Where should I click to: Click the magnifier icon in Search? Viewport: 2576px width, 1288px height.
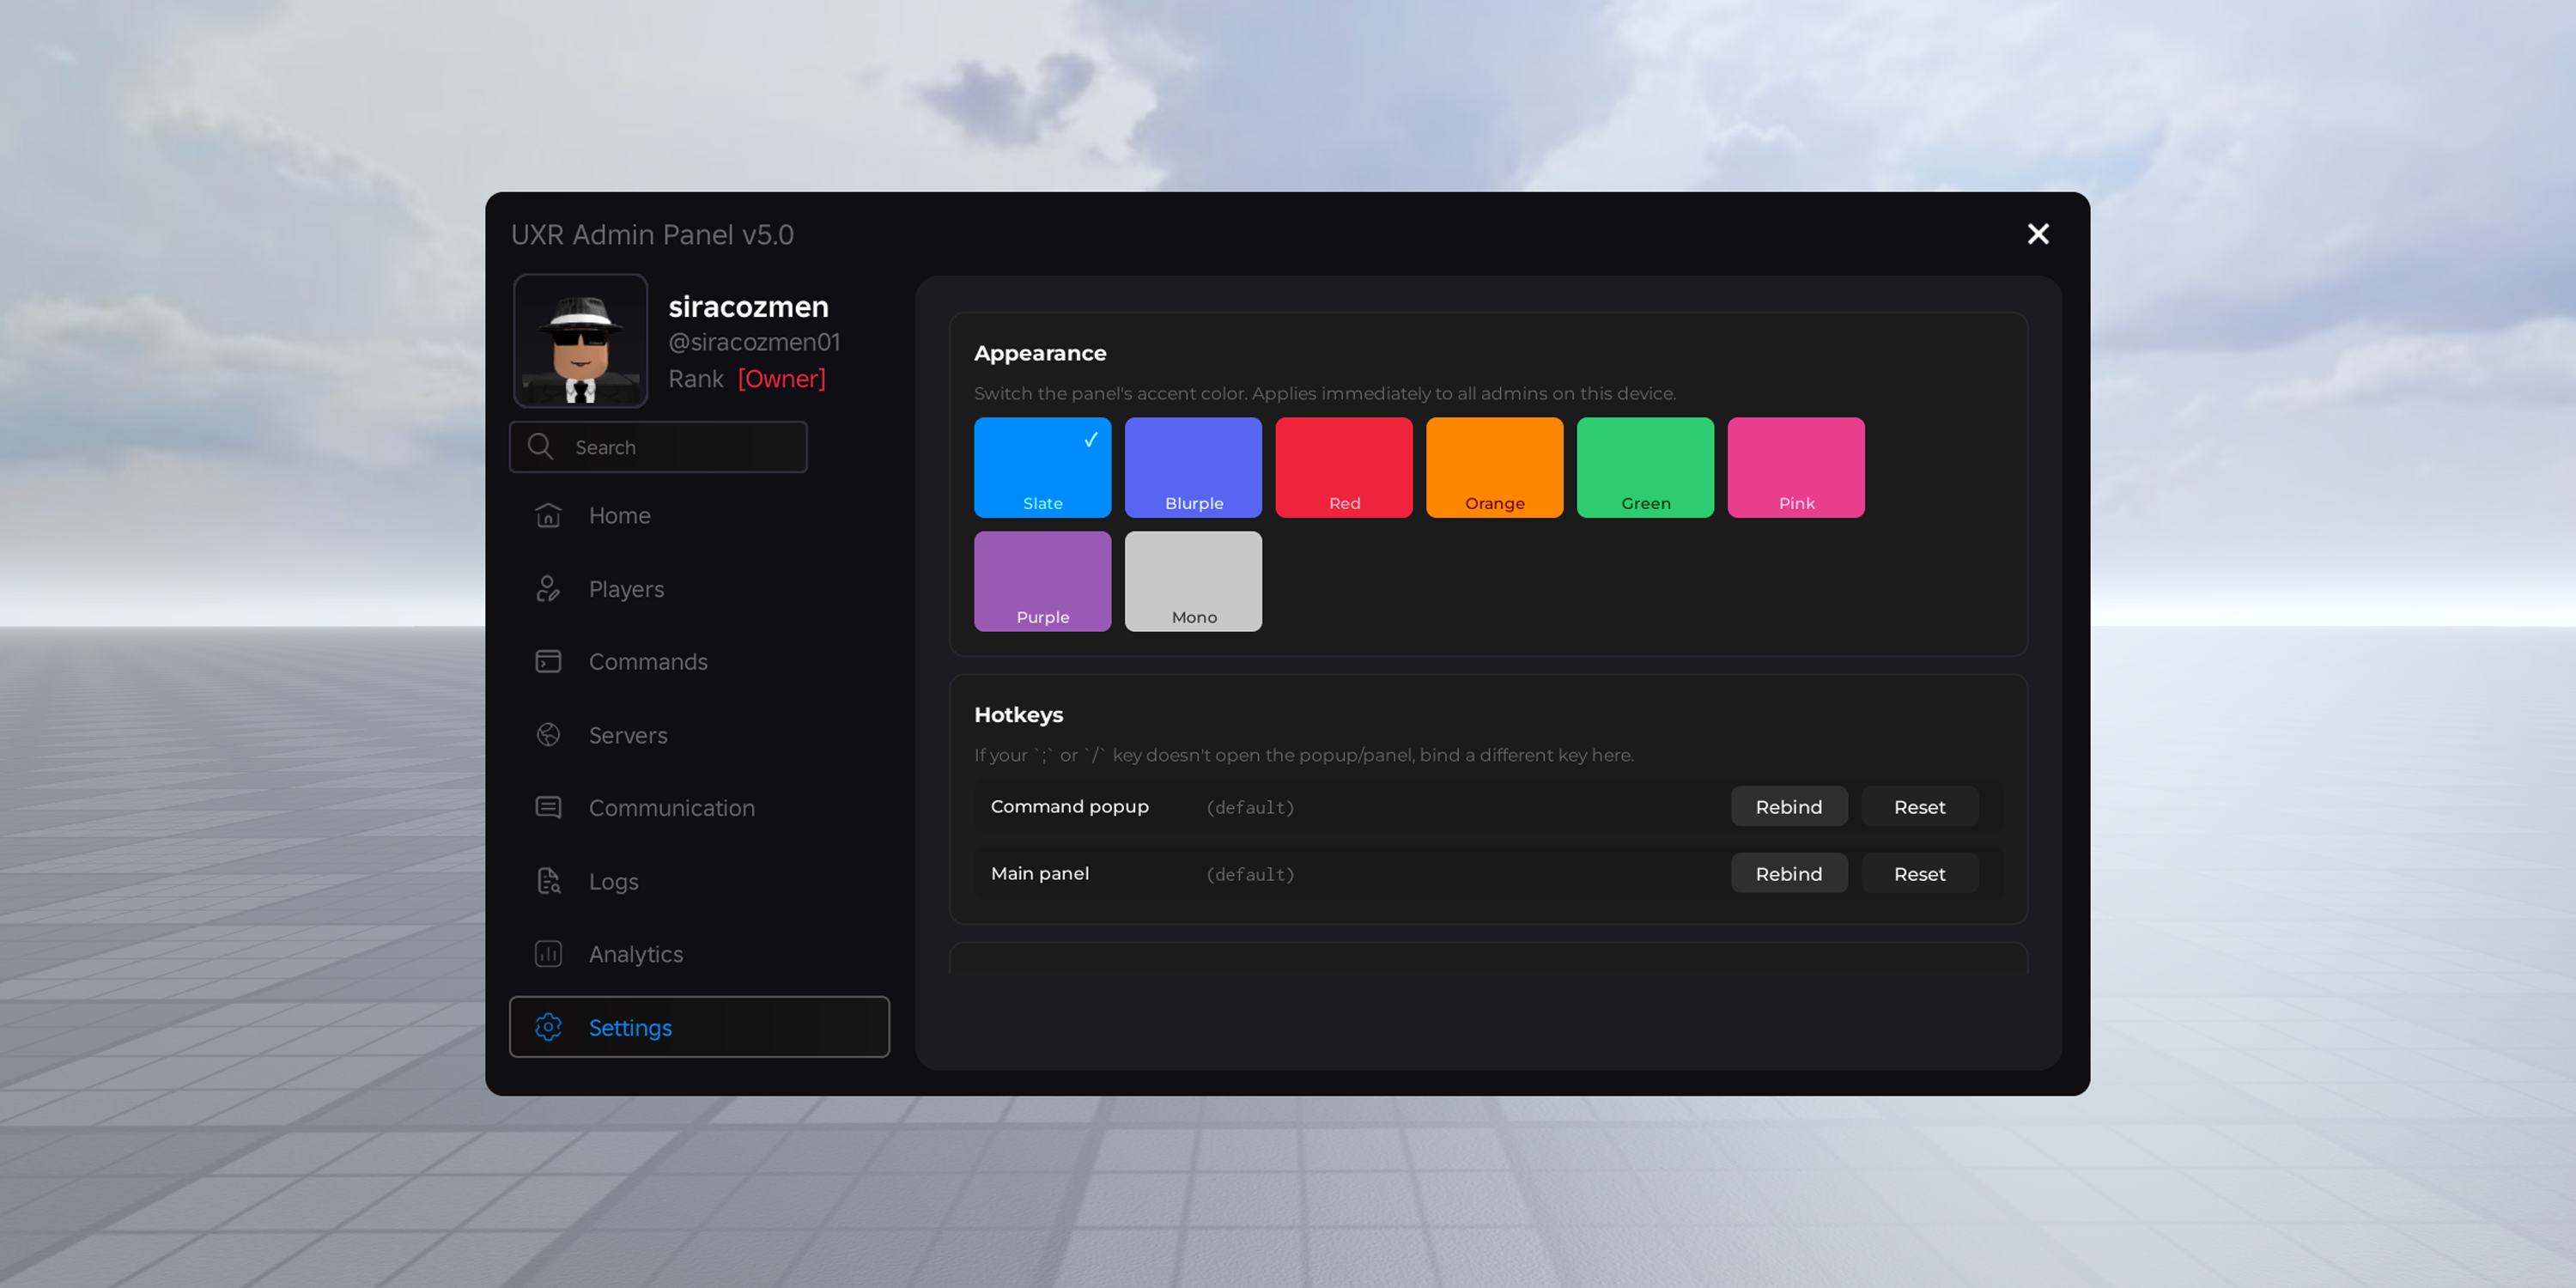click(x=540, y=446)
